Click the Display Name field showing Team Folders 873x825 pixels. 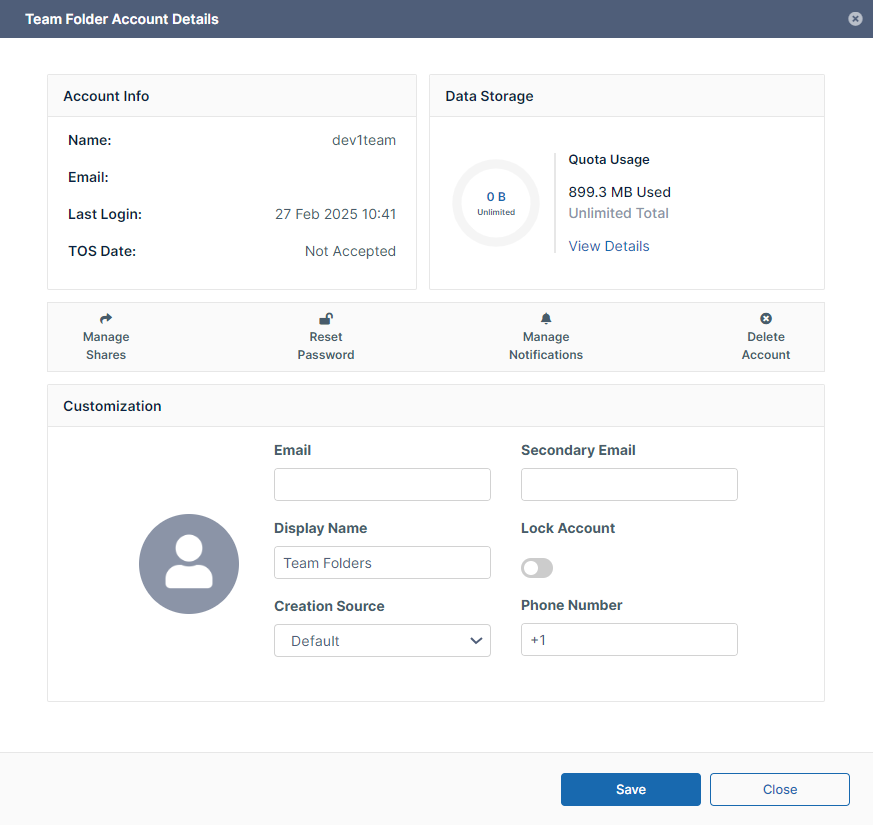[x=382, y=563]
